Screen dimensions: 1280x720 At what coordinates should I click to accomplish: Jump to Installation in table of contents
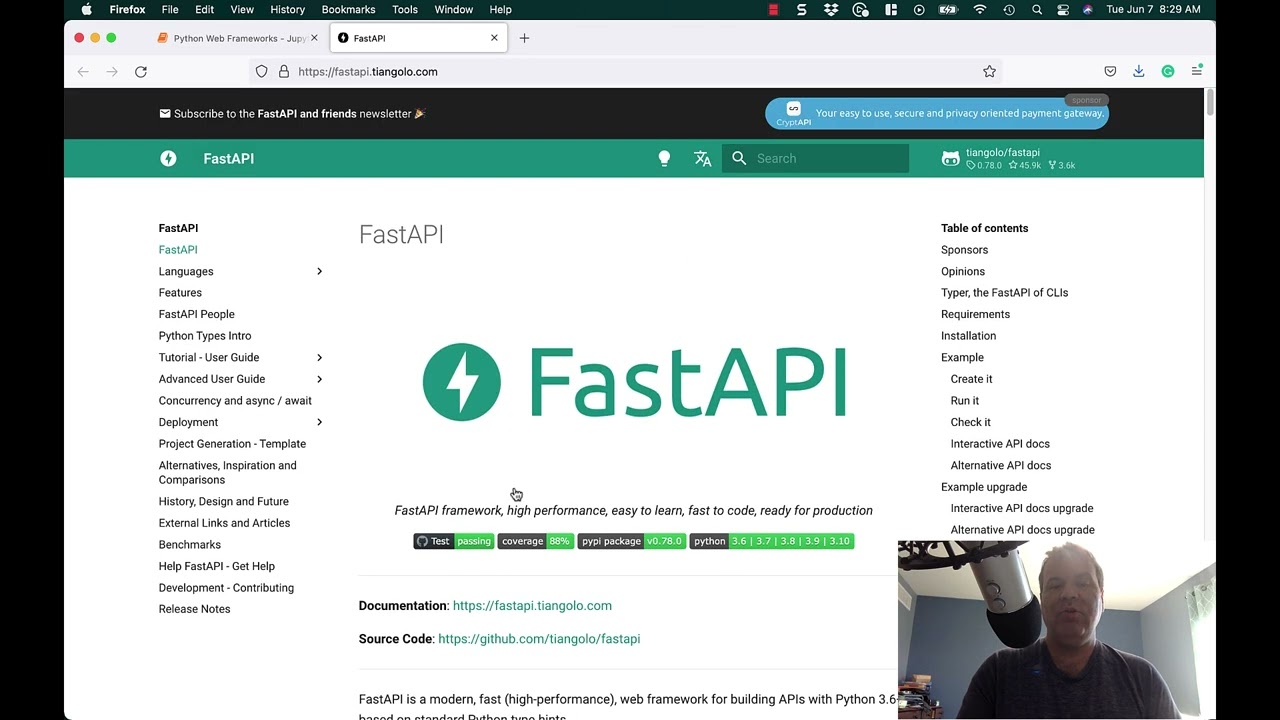(x=968, y=336)
